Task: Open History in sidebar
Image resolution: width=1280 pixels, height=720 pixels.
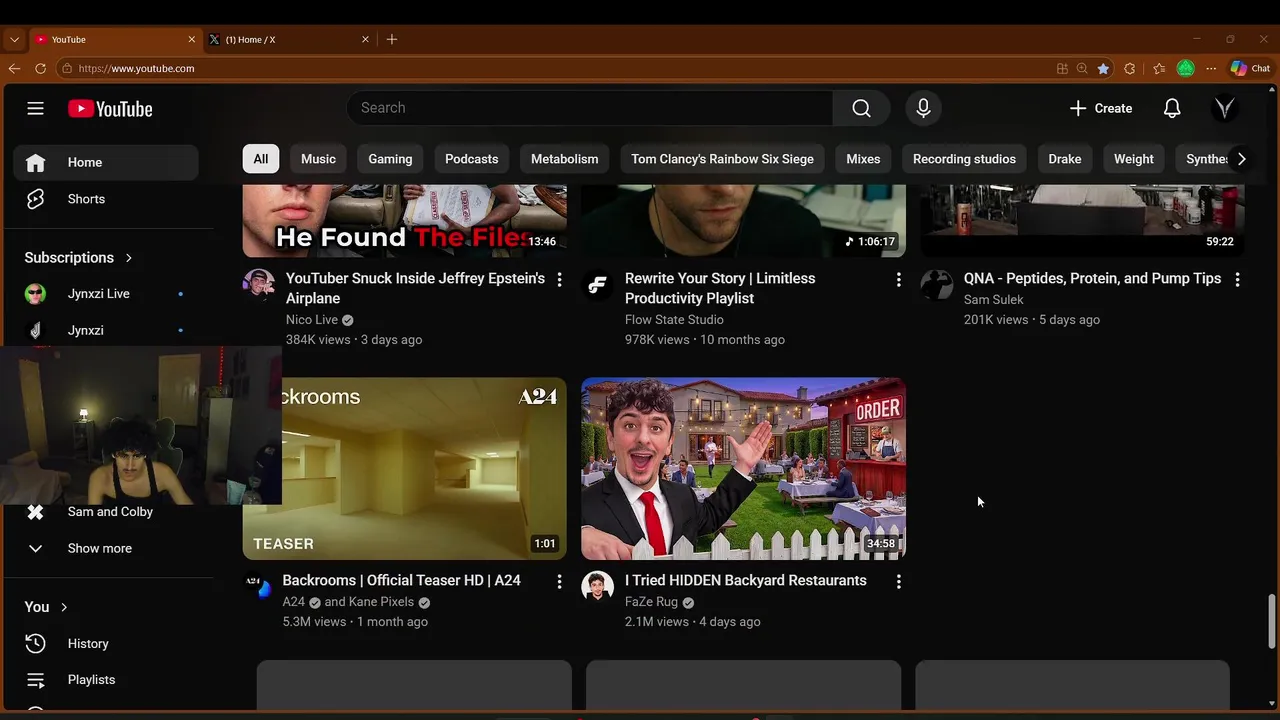Action: 106,644
